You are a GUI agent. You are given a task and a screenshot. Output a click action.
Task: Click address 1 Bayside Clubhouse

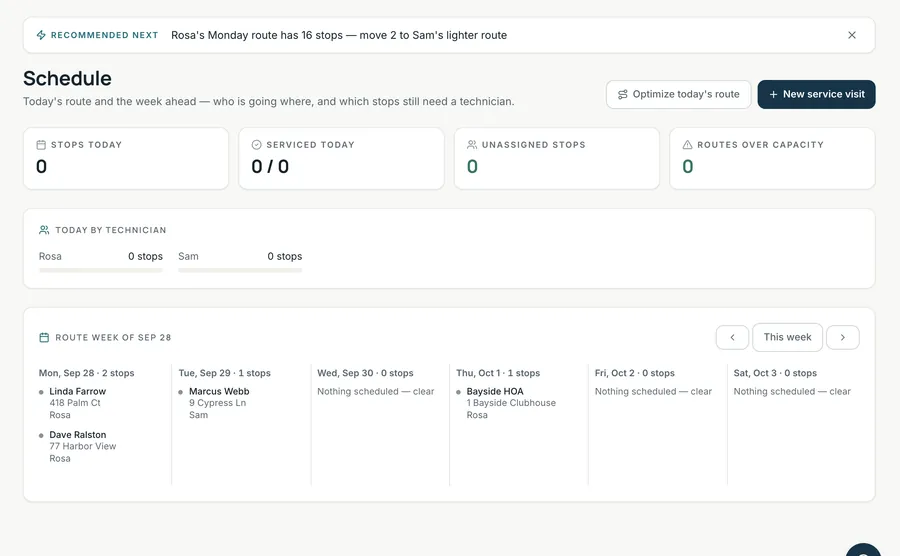(x=511, y=403)
